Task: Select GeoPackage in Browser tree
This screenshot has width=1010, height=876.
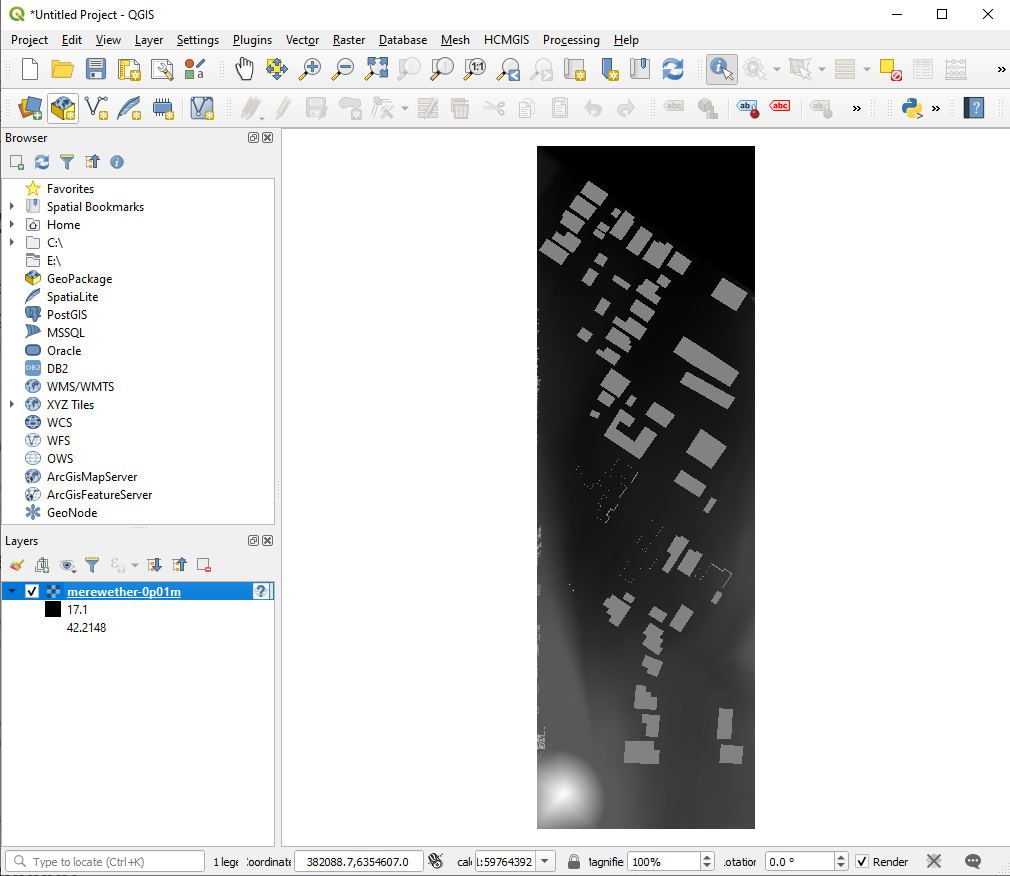Action: click(79, 278)
